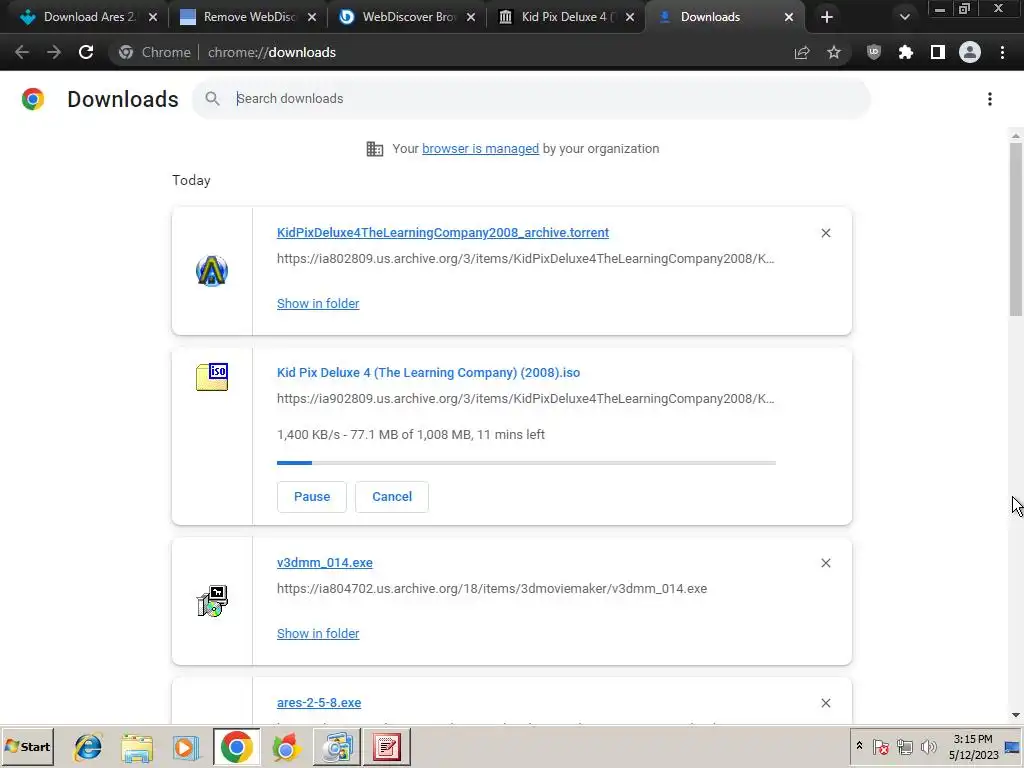Click the Ares icon of the torrent file
The image size is (1024, 768).
coord(212,270)
